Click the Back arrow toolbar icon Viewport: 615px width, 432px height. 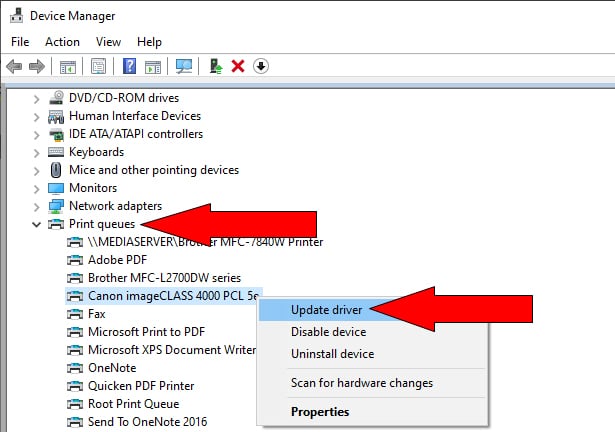14,67
